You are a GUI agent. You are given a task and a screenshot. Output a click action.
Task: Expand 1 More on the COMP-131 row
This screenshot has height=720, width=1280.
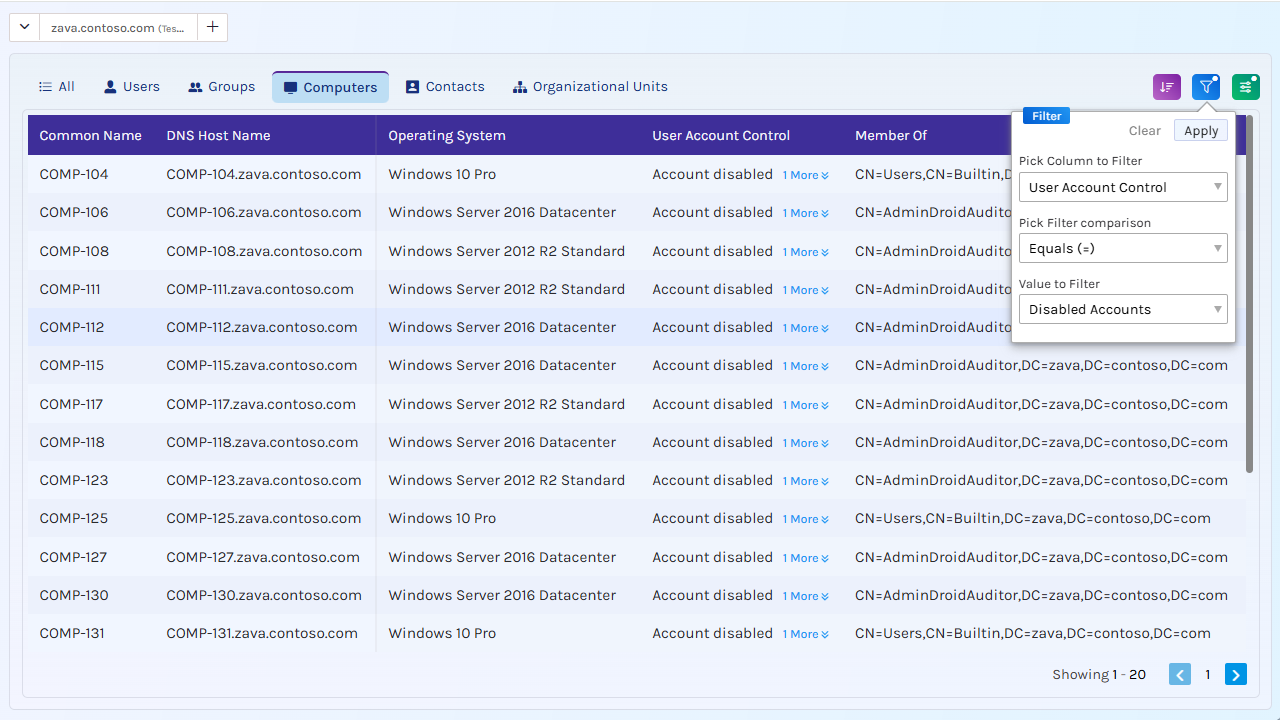click(x=805, y=633)
